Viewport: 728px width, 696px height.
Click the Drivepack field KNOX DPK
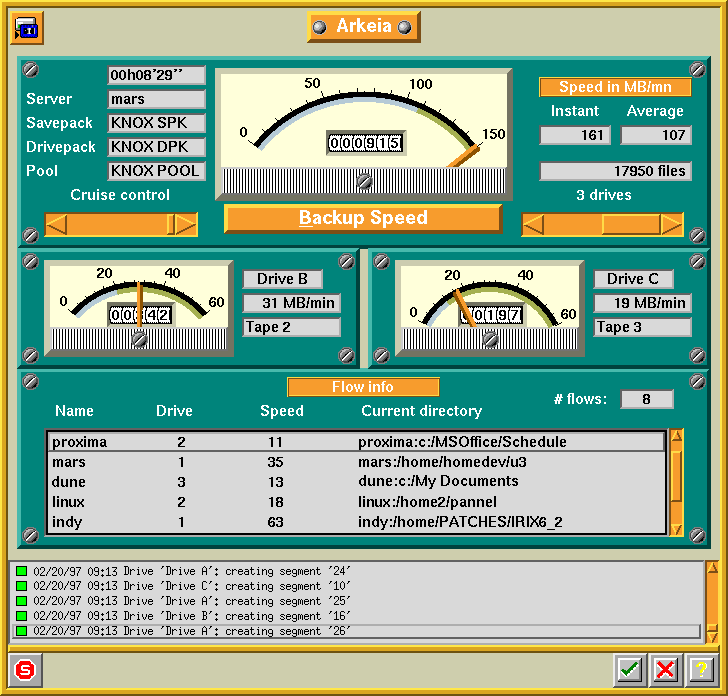pyautogui.click(x=156, y=147)
